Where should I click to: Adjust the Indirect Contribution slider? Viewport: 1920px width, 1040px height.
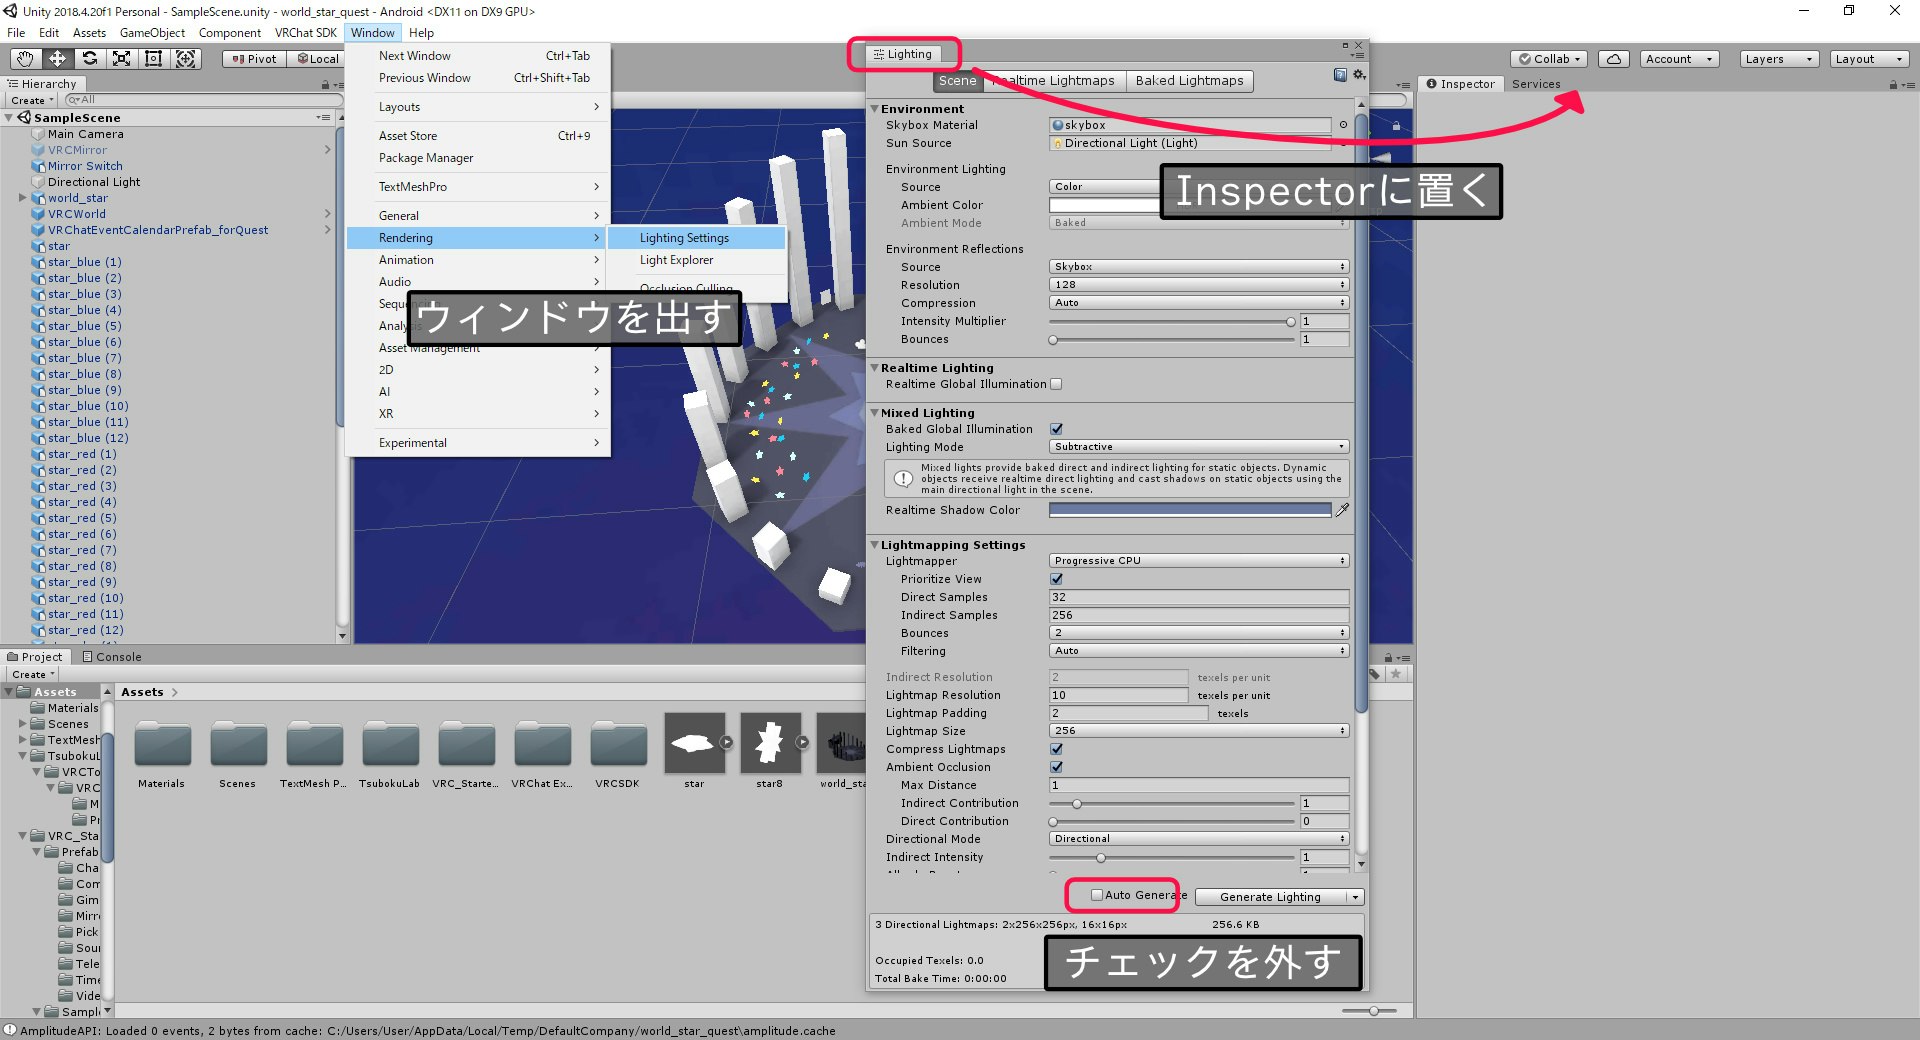pyautogui.click(x=1172, y=804)
